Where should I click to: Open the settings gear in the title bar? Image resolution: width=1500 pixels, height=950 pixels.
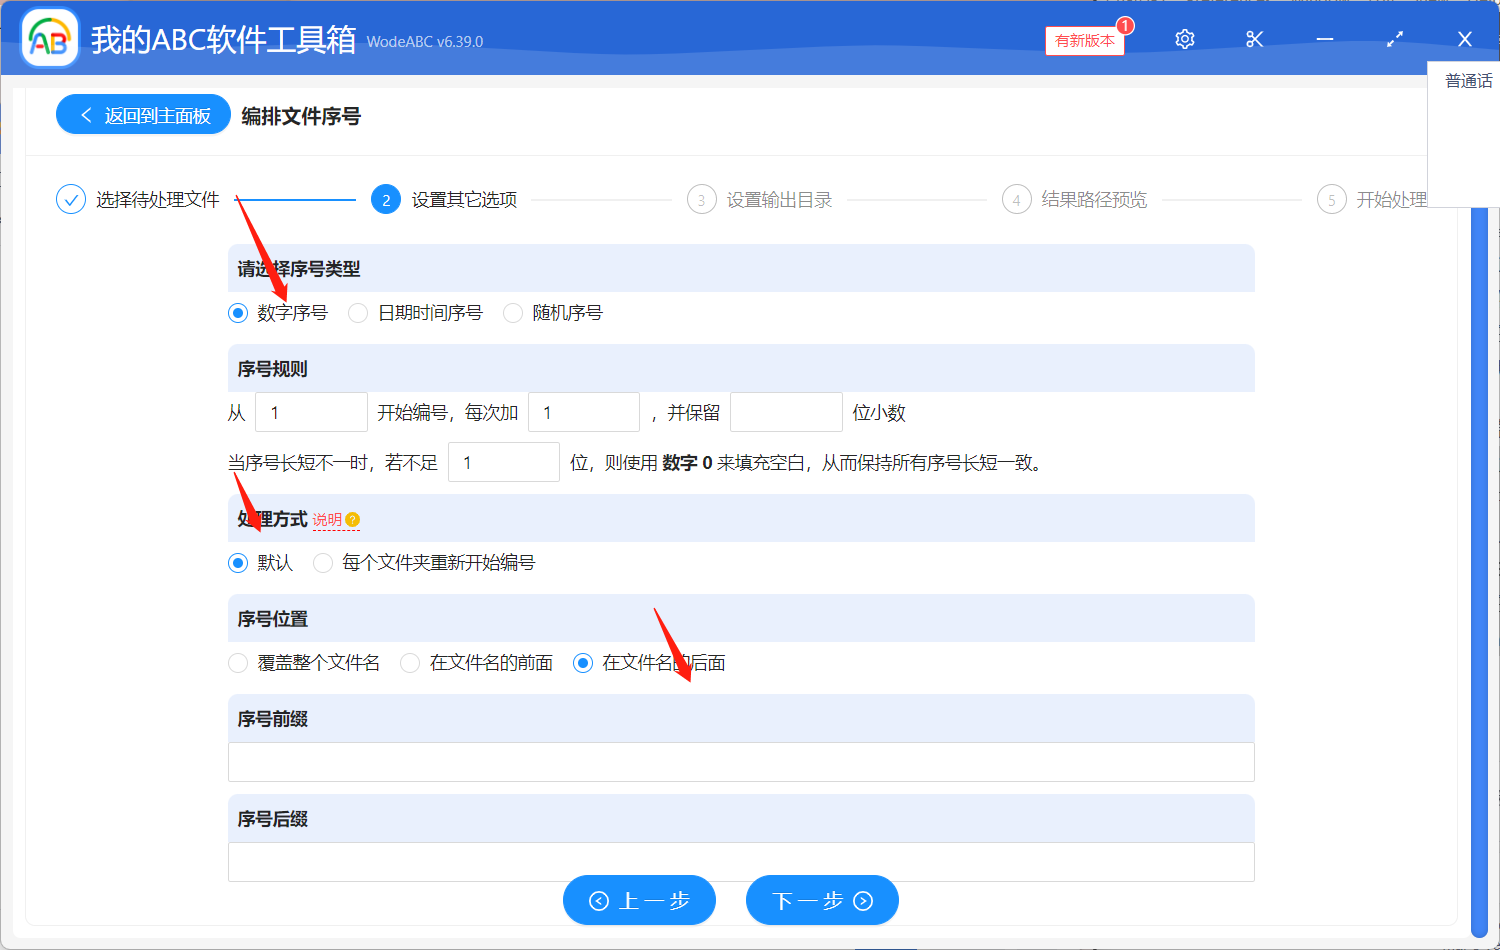point(1184,38)
